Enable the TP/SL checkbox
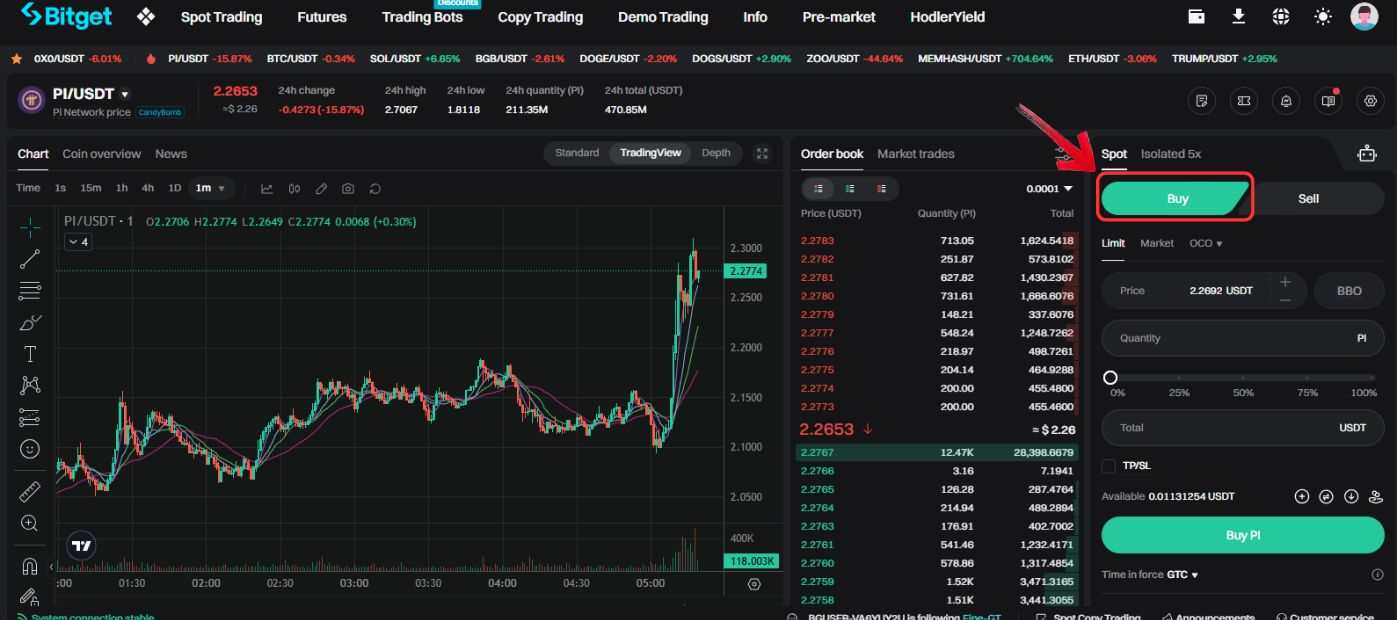 click(x=1108, y=466)
